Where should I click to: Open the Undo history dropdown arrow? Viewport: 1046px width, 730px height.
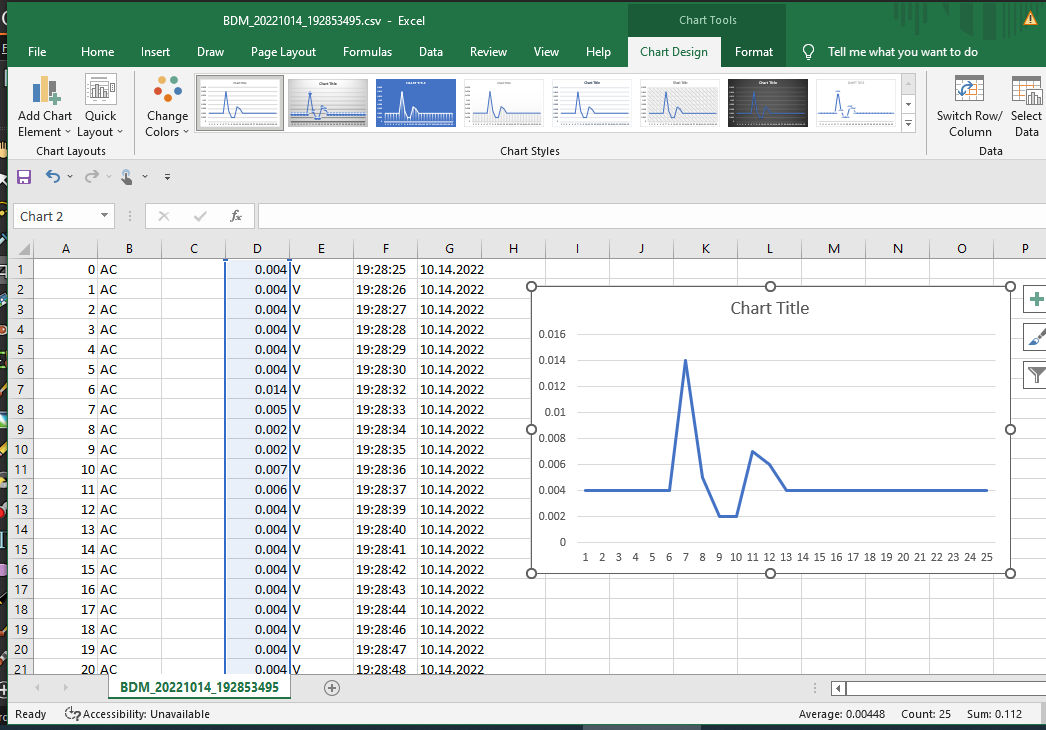click(70, 177)
